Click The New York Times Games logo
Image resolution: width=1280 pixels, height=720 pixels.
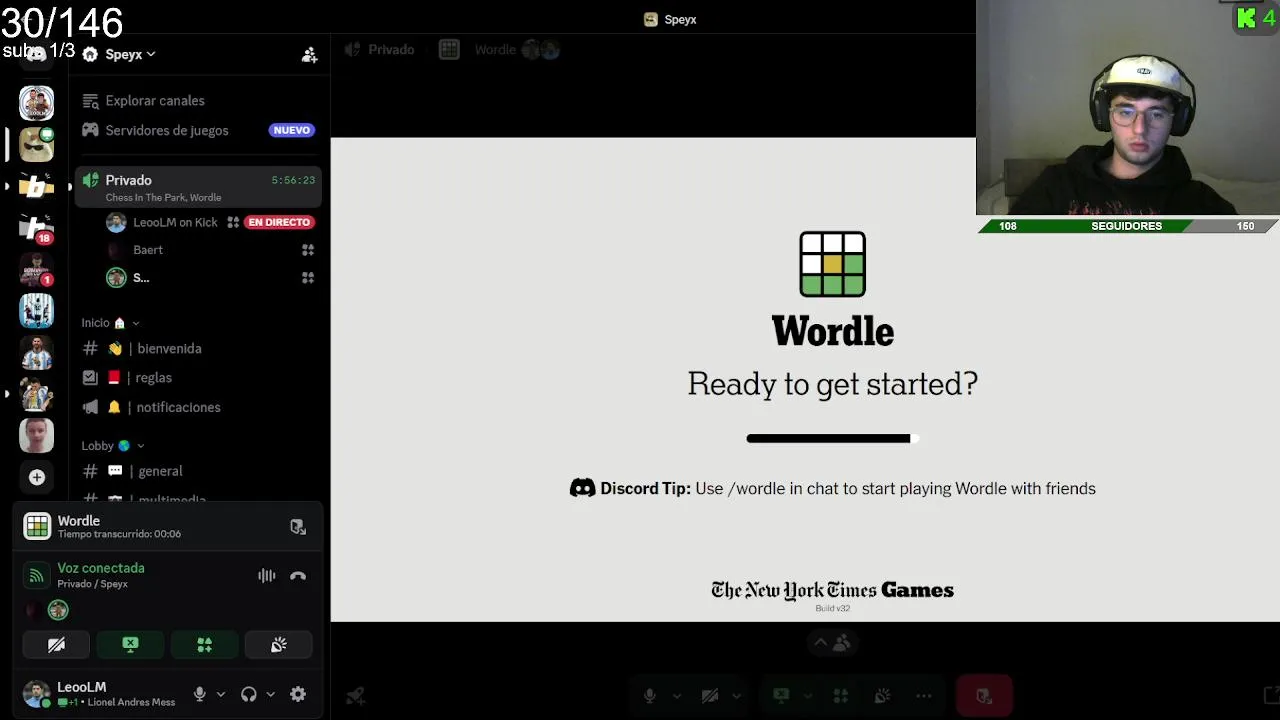(x=832, y=590)
